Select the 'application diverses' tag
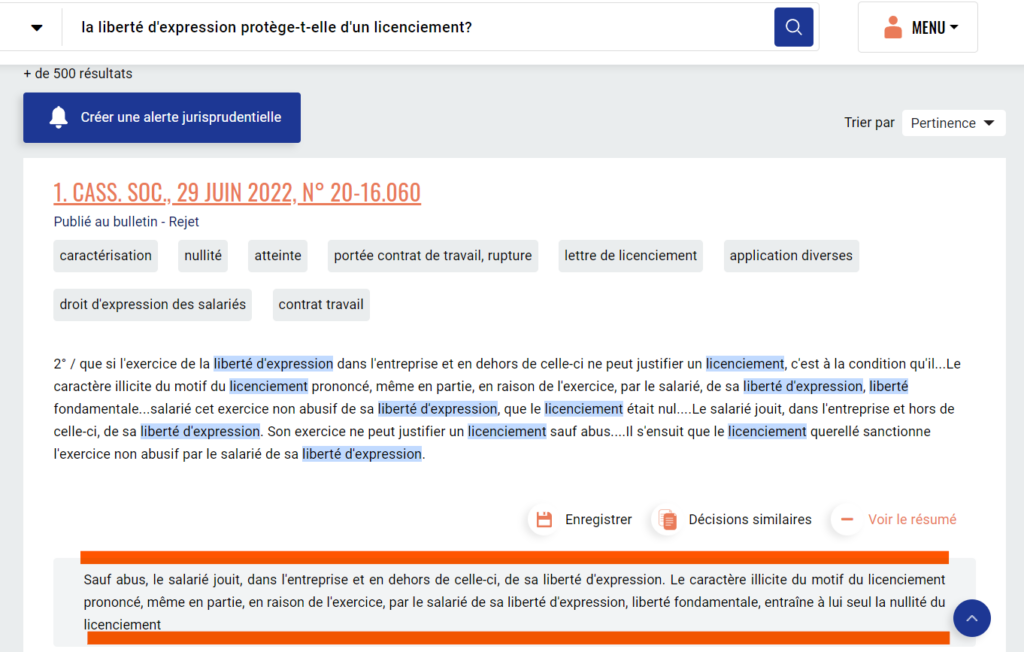 [x=791, y=255]
